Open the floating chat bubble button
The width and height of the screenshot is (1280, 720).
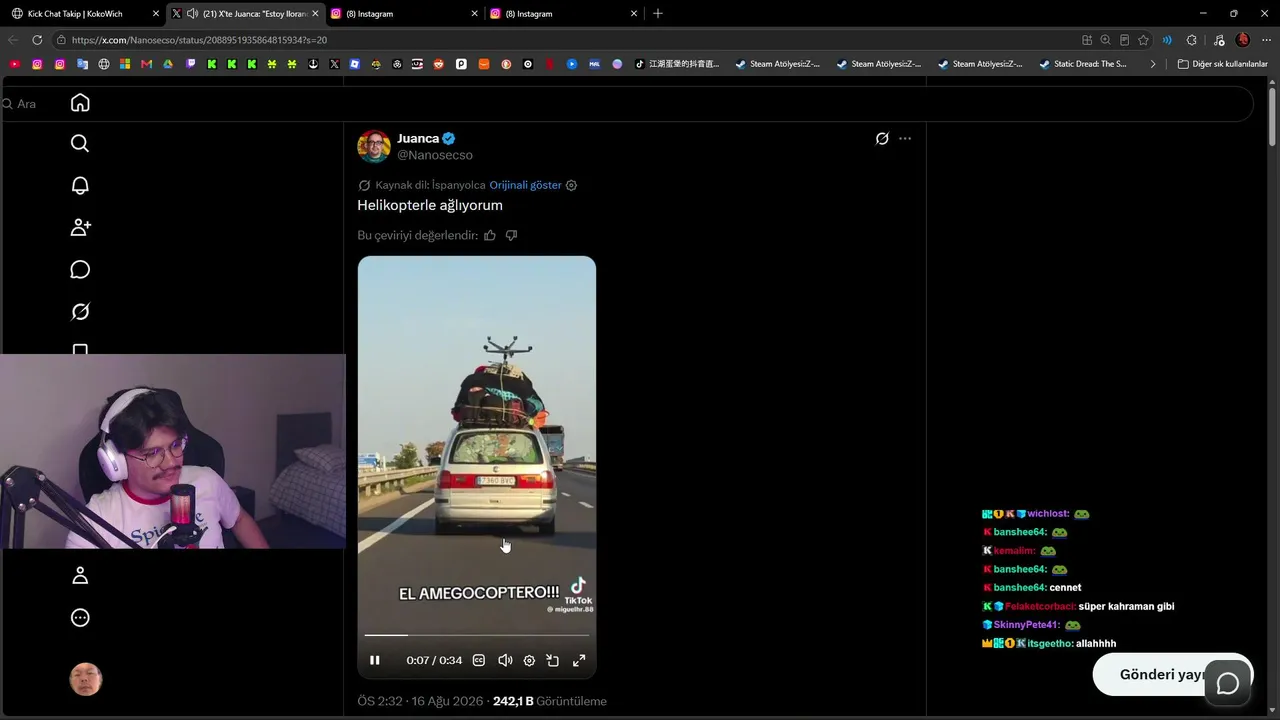coord(1228,683)
